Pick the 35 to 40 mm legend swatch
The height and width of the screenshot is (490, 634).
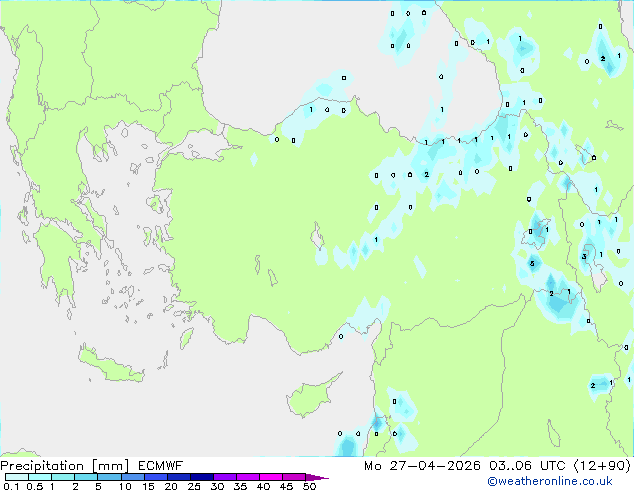[247, 477]
